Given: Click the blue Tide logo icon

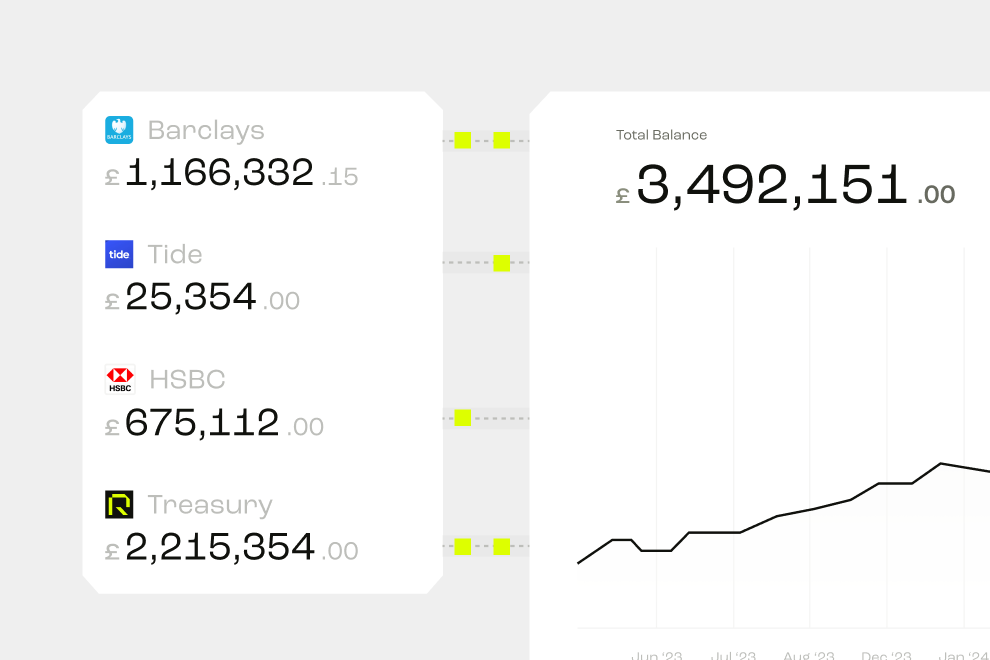Looking at the screenshot, I should click(119, 255).
